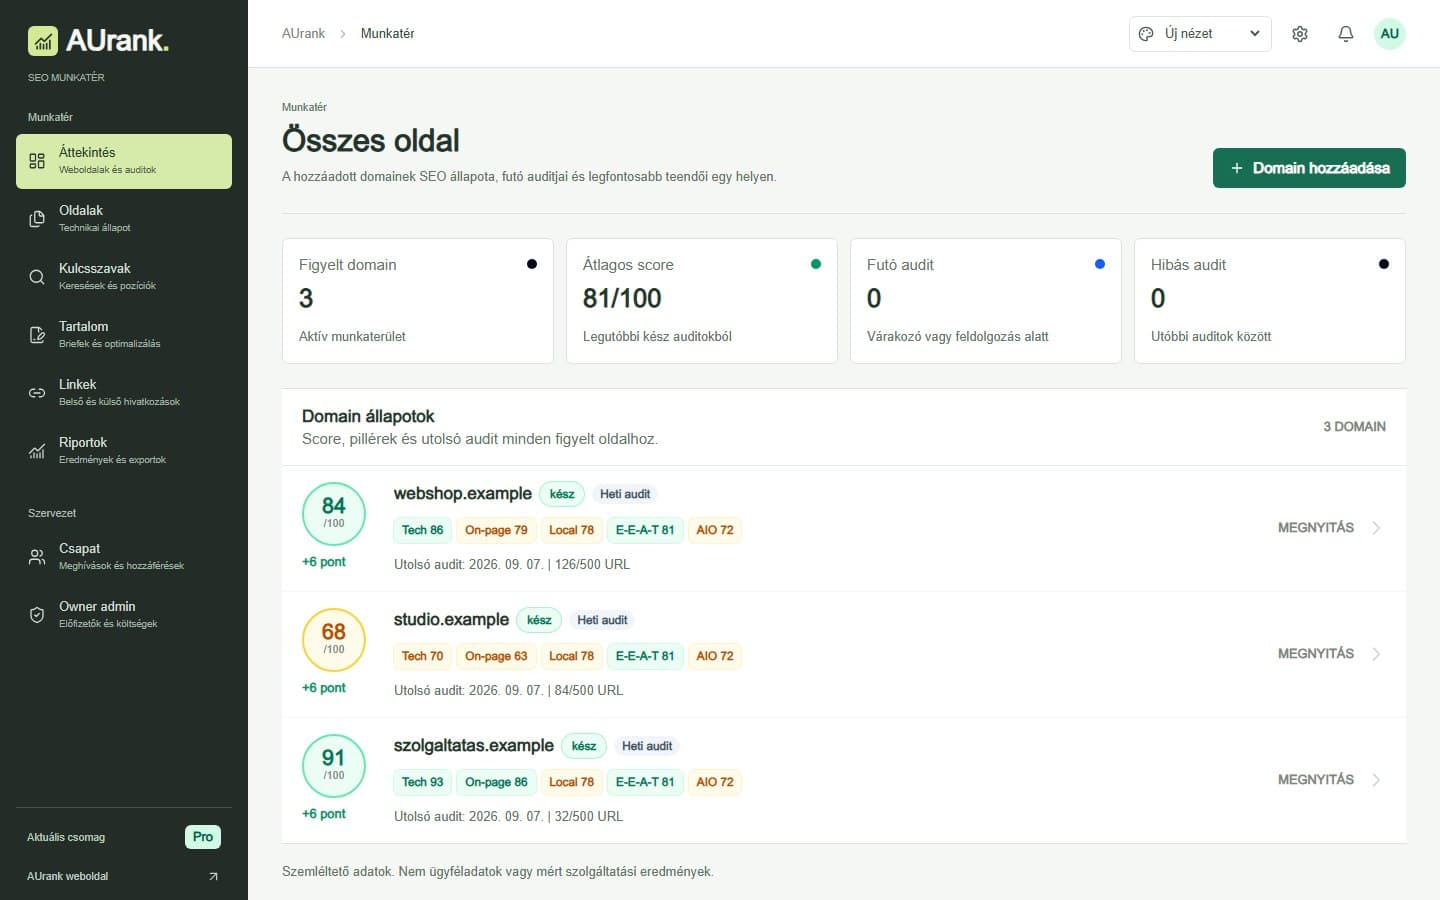Click the AUrank logo icon
Viewport: 1440px width, 900px height.
[x=43, y=41]
